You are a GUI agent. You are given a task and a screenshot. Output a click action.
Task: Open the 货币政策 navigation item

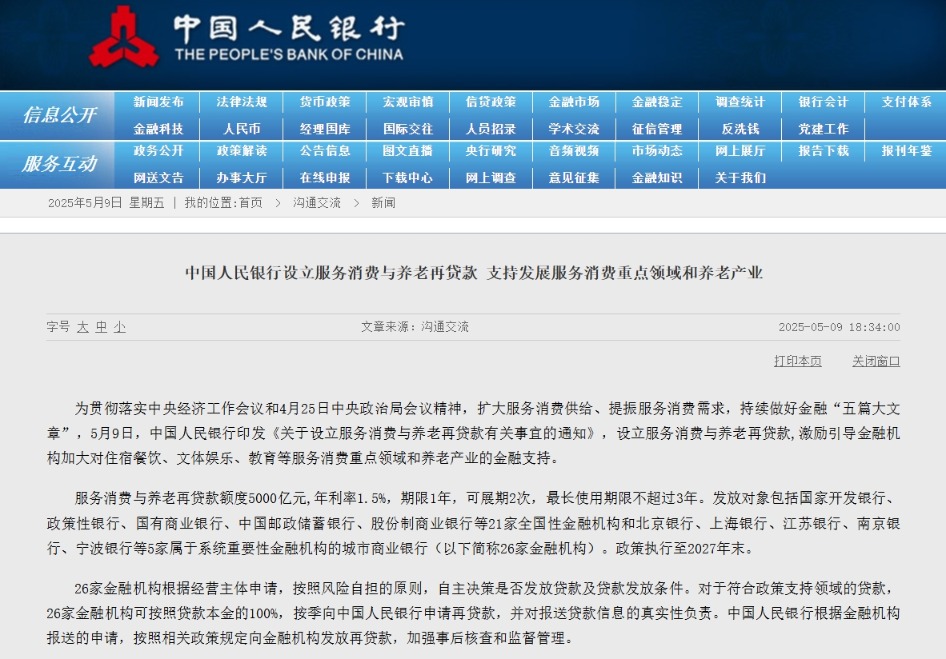325,102
